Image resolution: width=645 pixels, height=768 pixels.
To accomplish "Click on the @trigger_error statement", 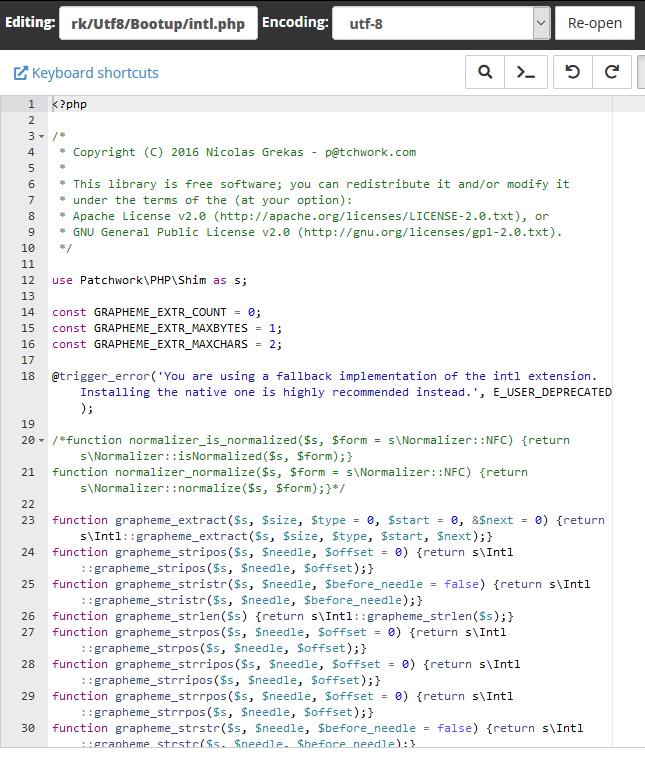I will [x=332, y=392].
